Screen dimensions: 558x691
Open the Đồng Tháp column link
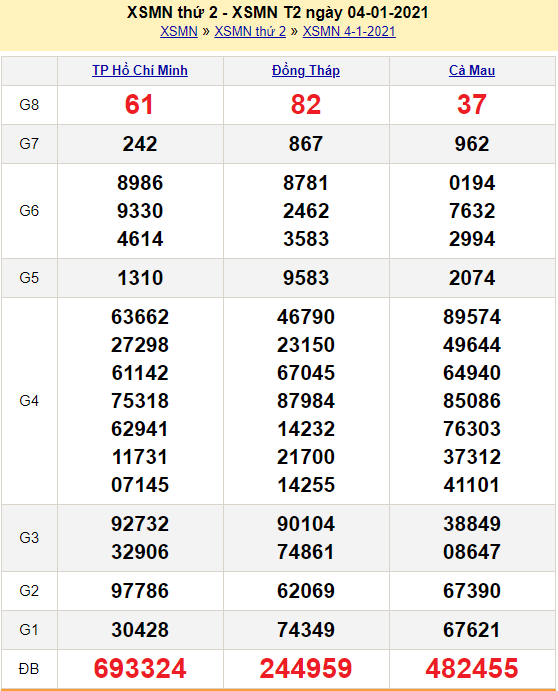pyautogui.click(x=306, y=71)
